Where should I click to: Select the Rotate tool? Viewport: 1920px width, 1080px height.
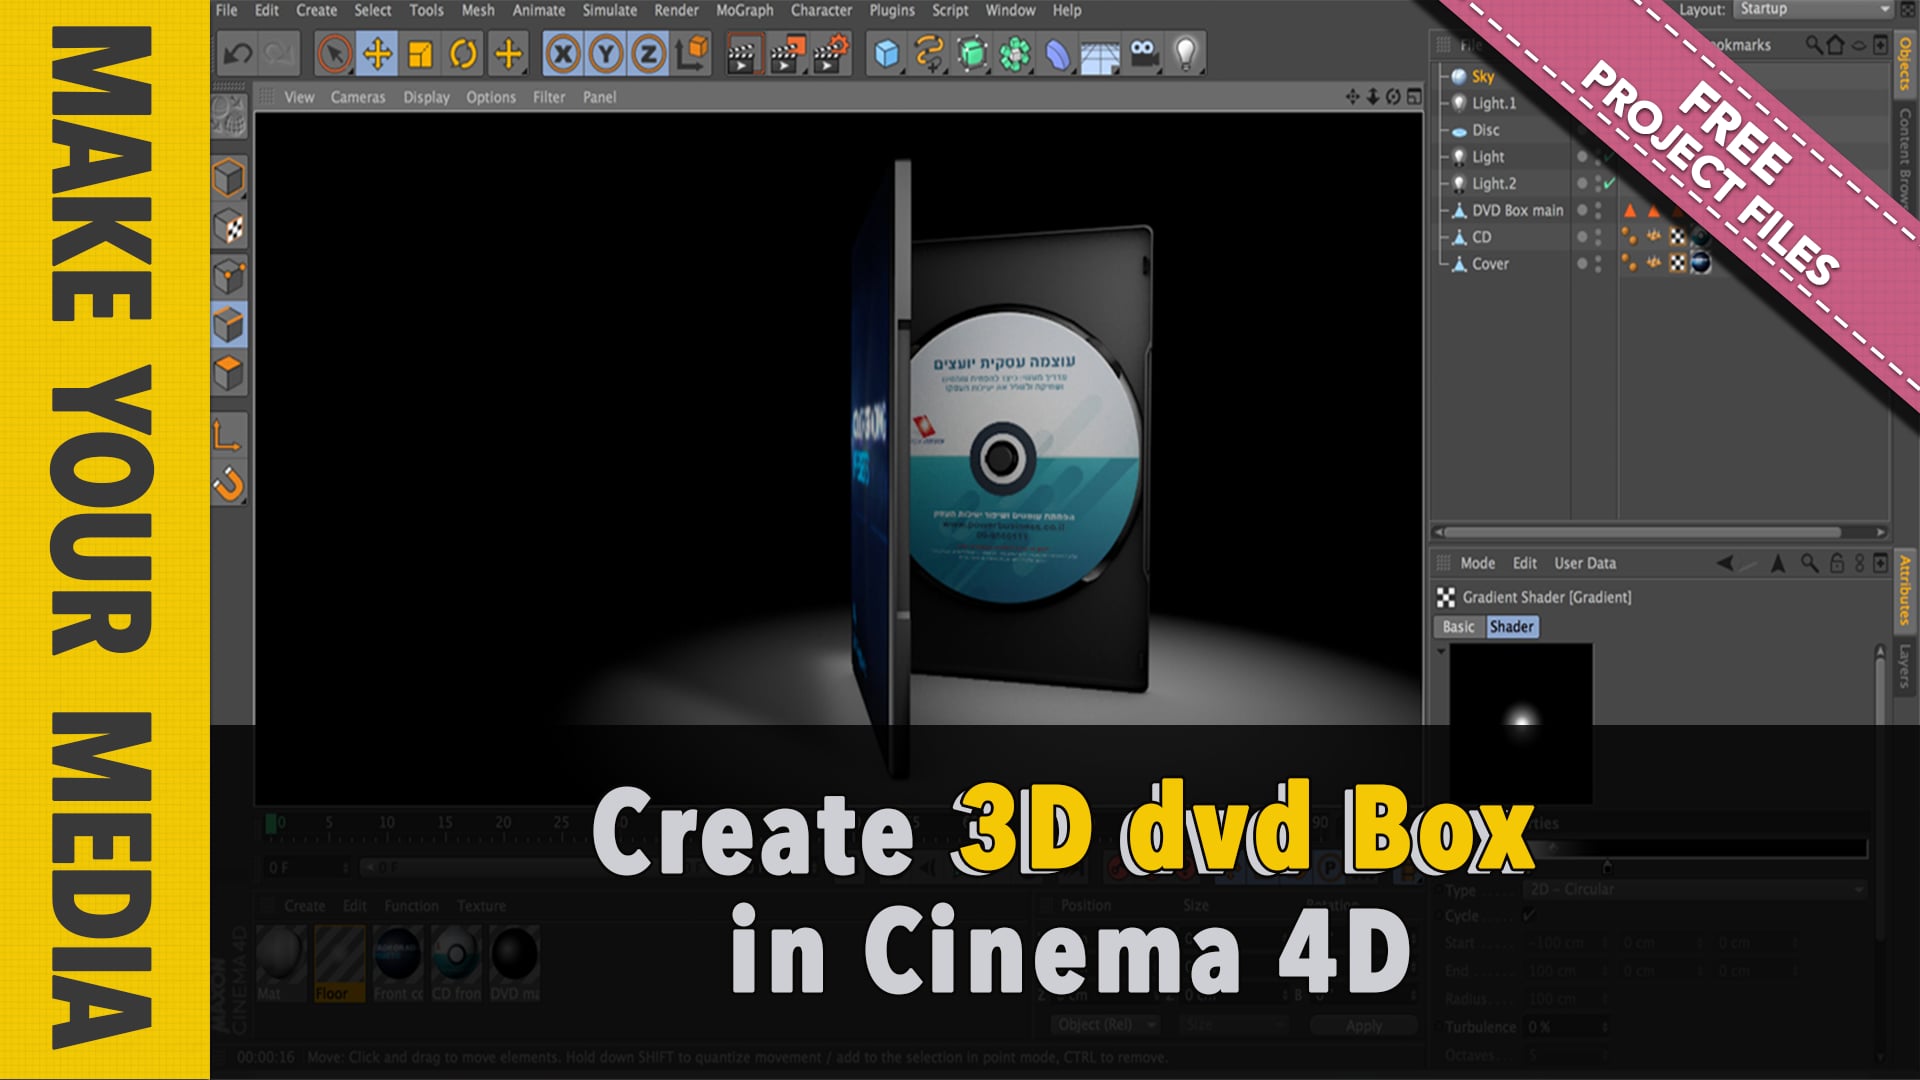point(465,55)
